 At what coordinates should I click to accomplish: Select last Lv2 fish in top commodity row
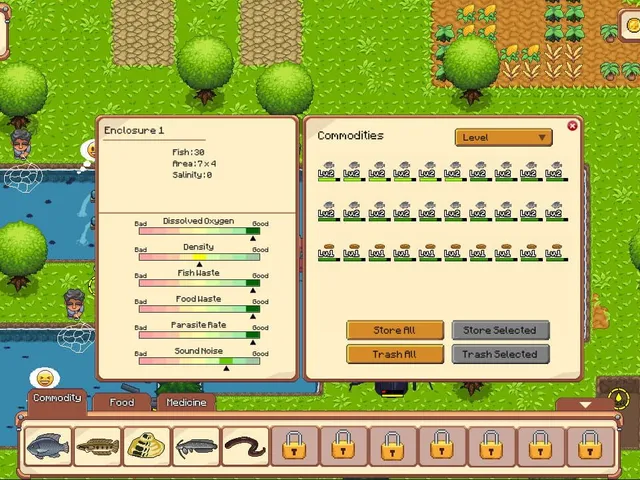tap(556, 171)
